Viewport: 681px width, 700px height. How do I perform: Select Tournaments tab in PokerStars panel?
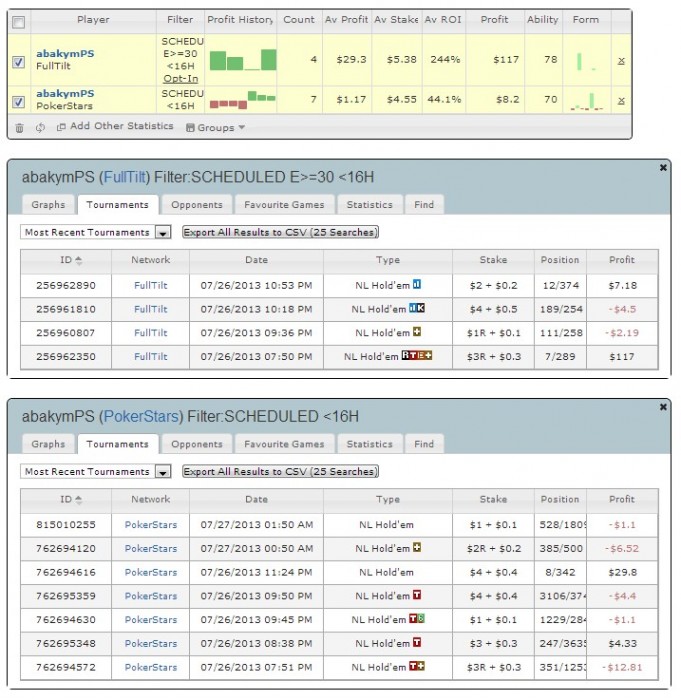click(117, 444)
